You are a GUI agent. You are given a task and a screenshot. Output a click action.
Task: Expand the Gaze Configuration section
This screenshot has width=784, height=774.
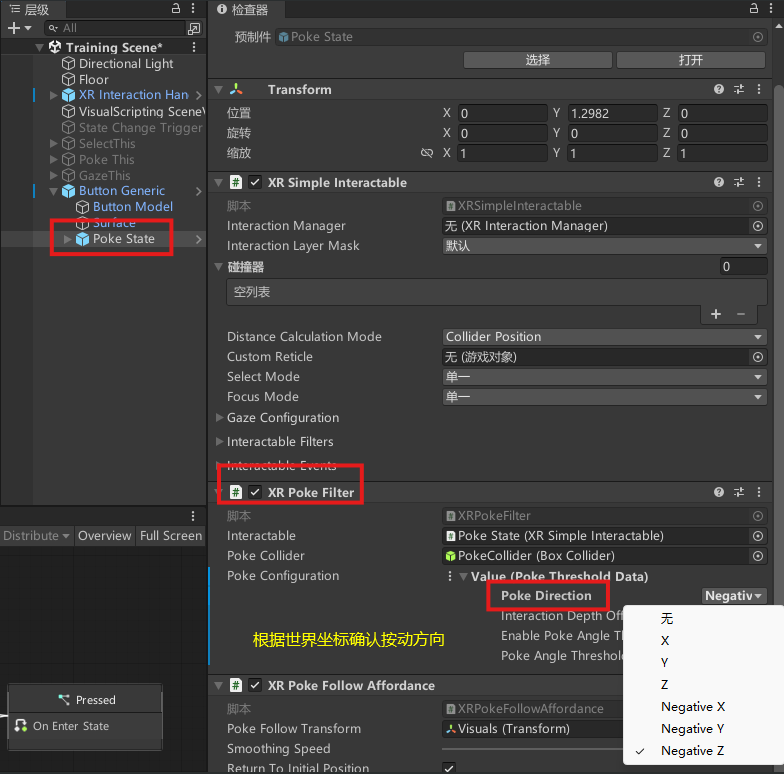220,418
